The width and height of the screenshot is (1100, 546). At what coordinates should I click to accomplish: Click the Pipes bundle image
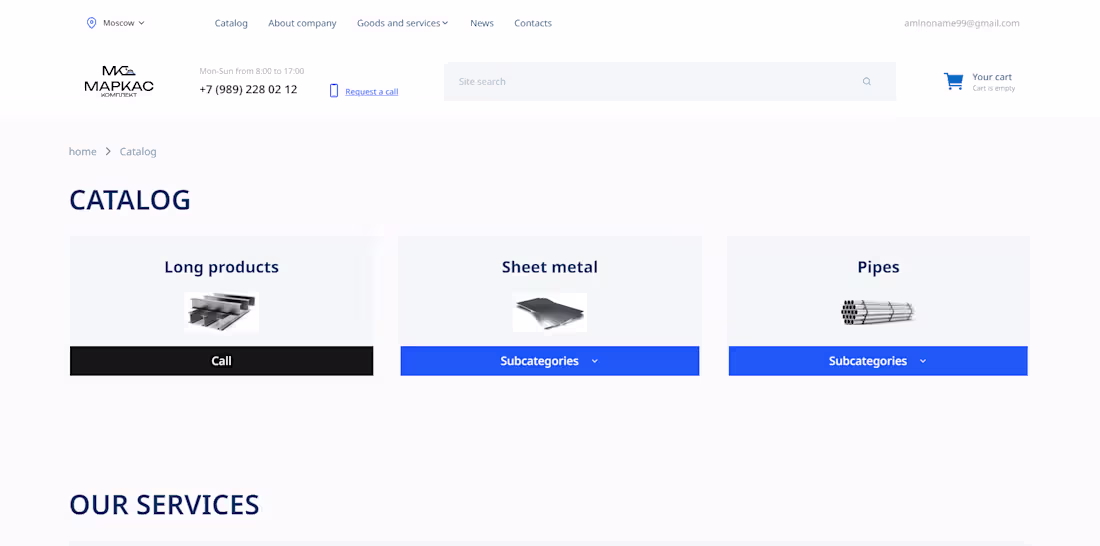point(878,312)
